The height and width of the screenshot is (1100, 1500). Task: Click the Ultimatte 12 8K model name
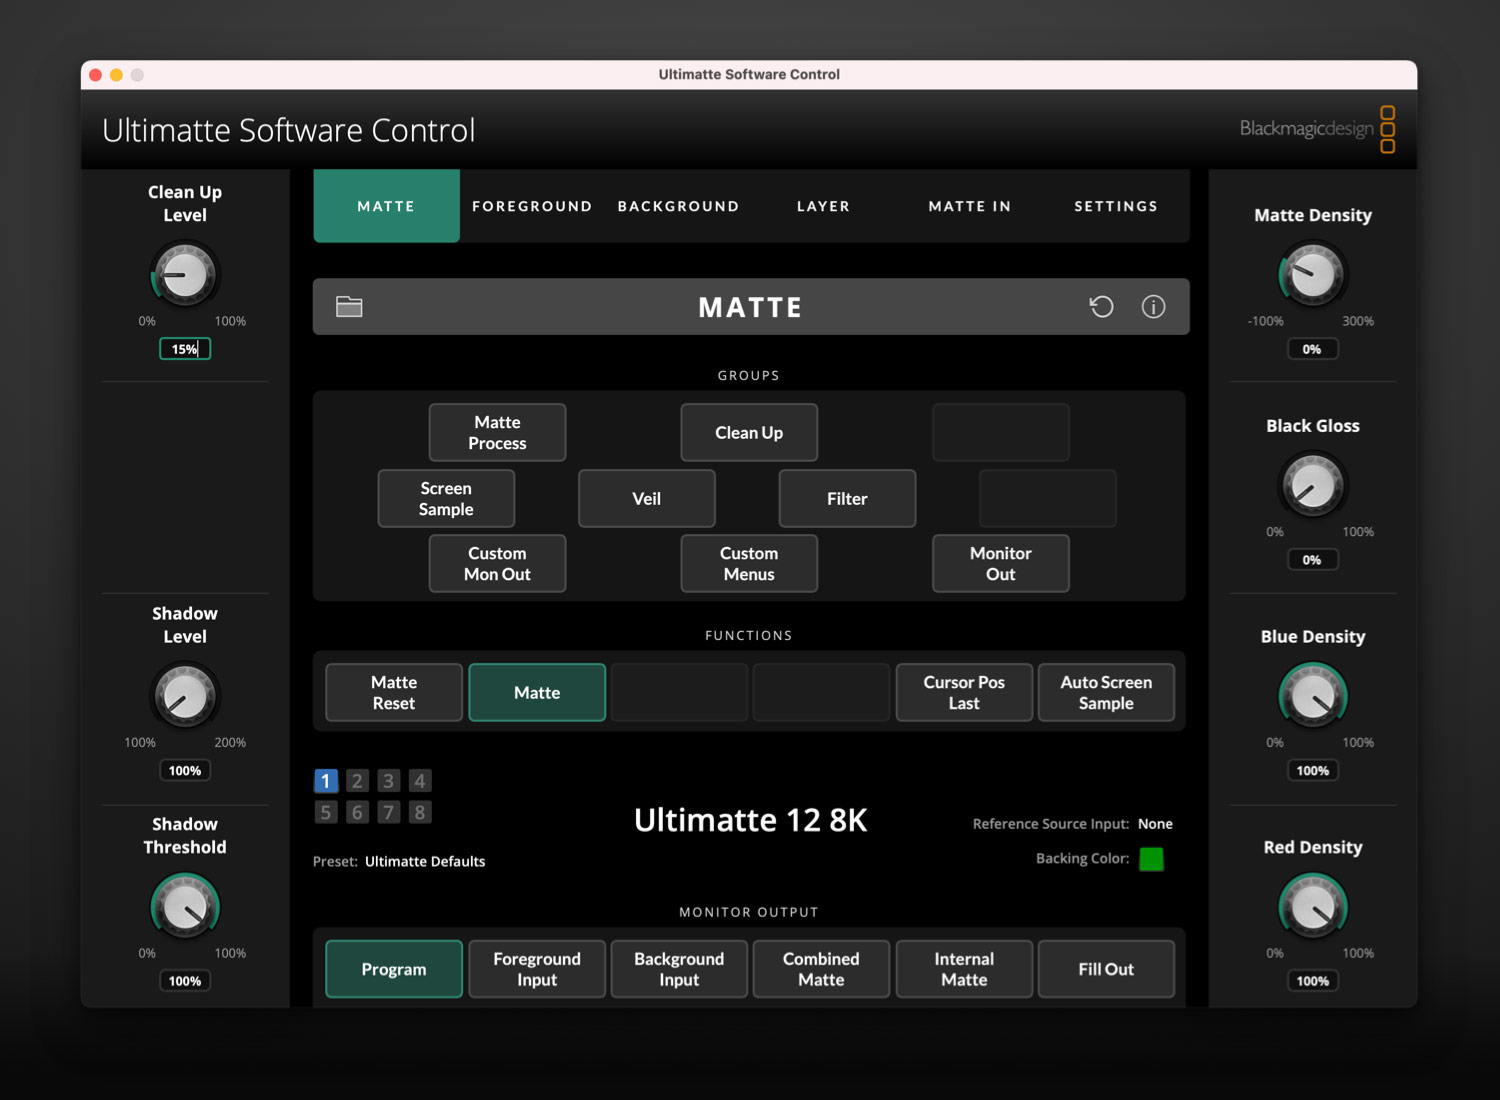[x=751, y=820]
